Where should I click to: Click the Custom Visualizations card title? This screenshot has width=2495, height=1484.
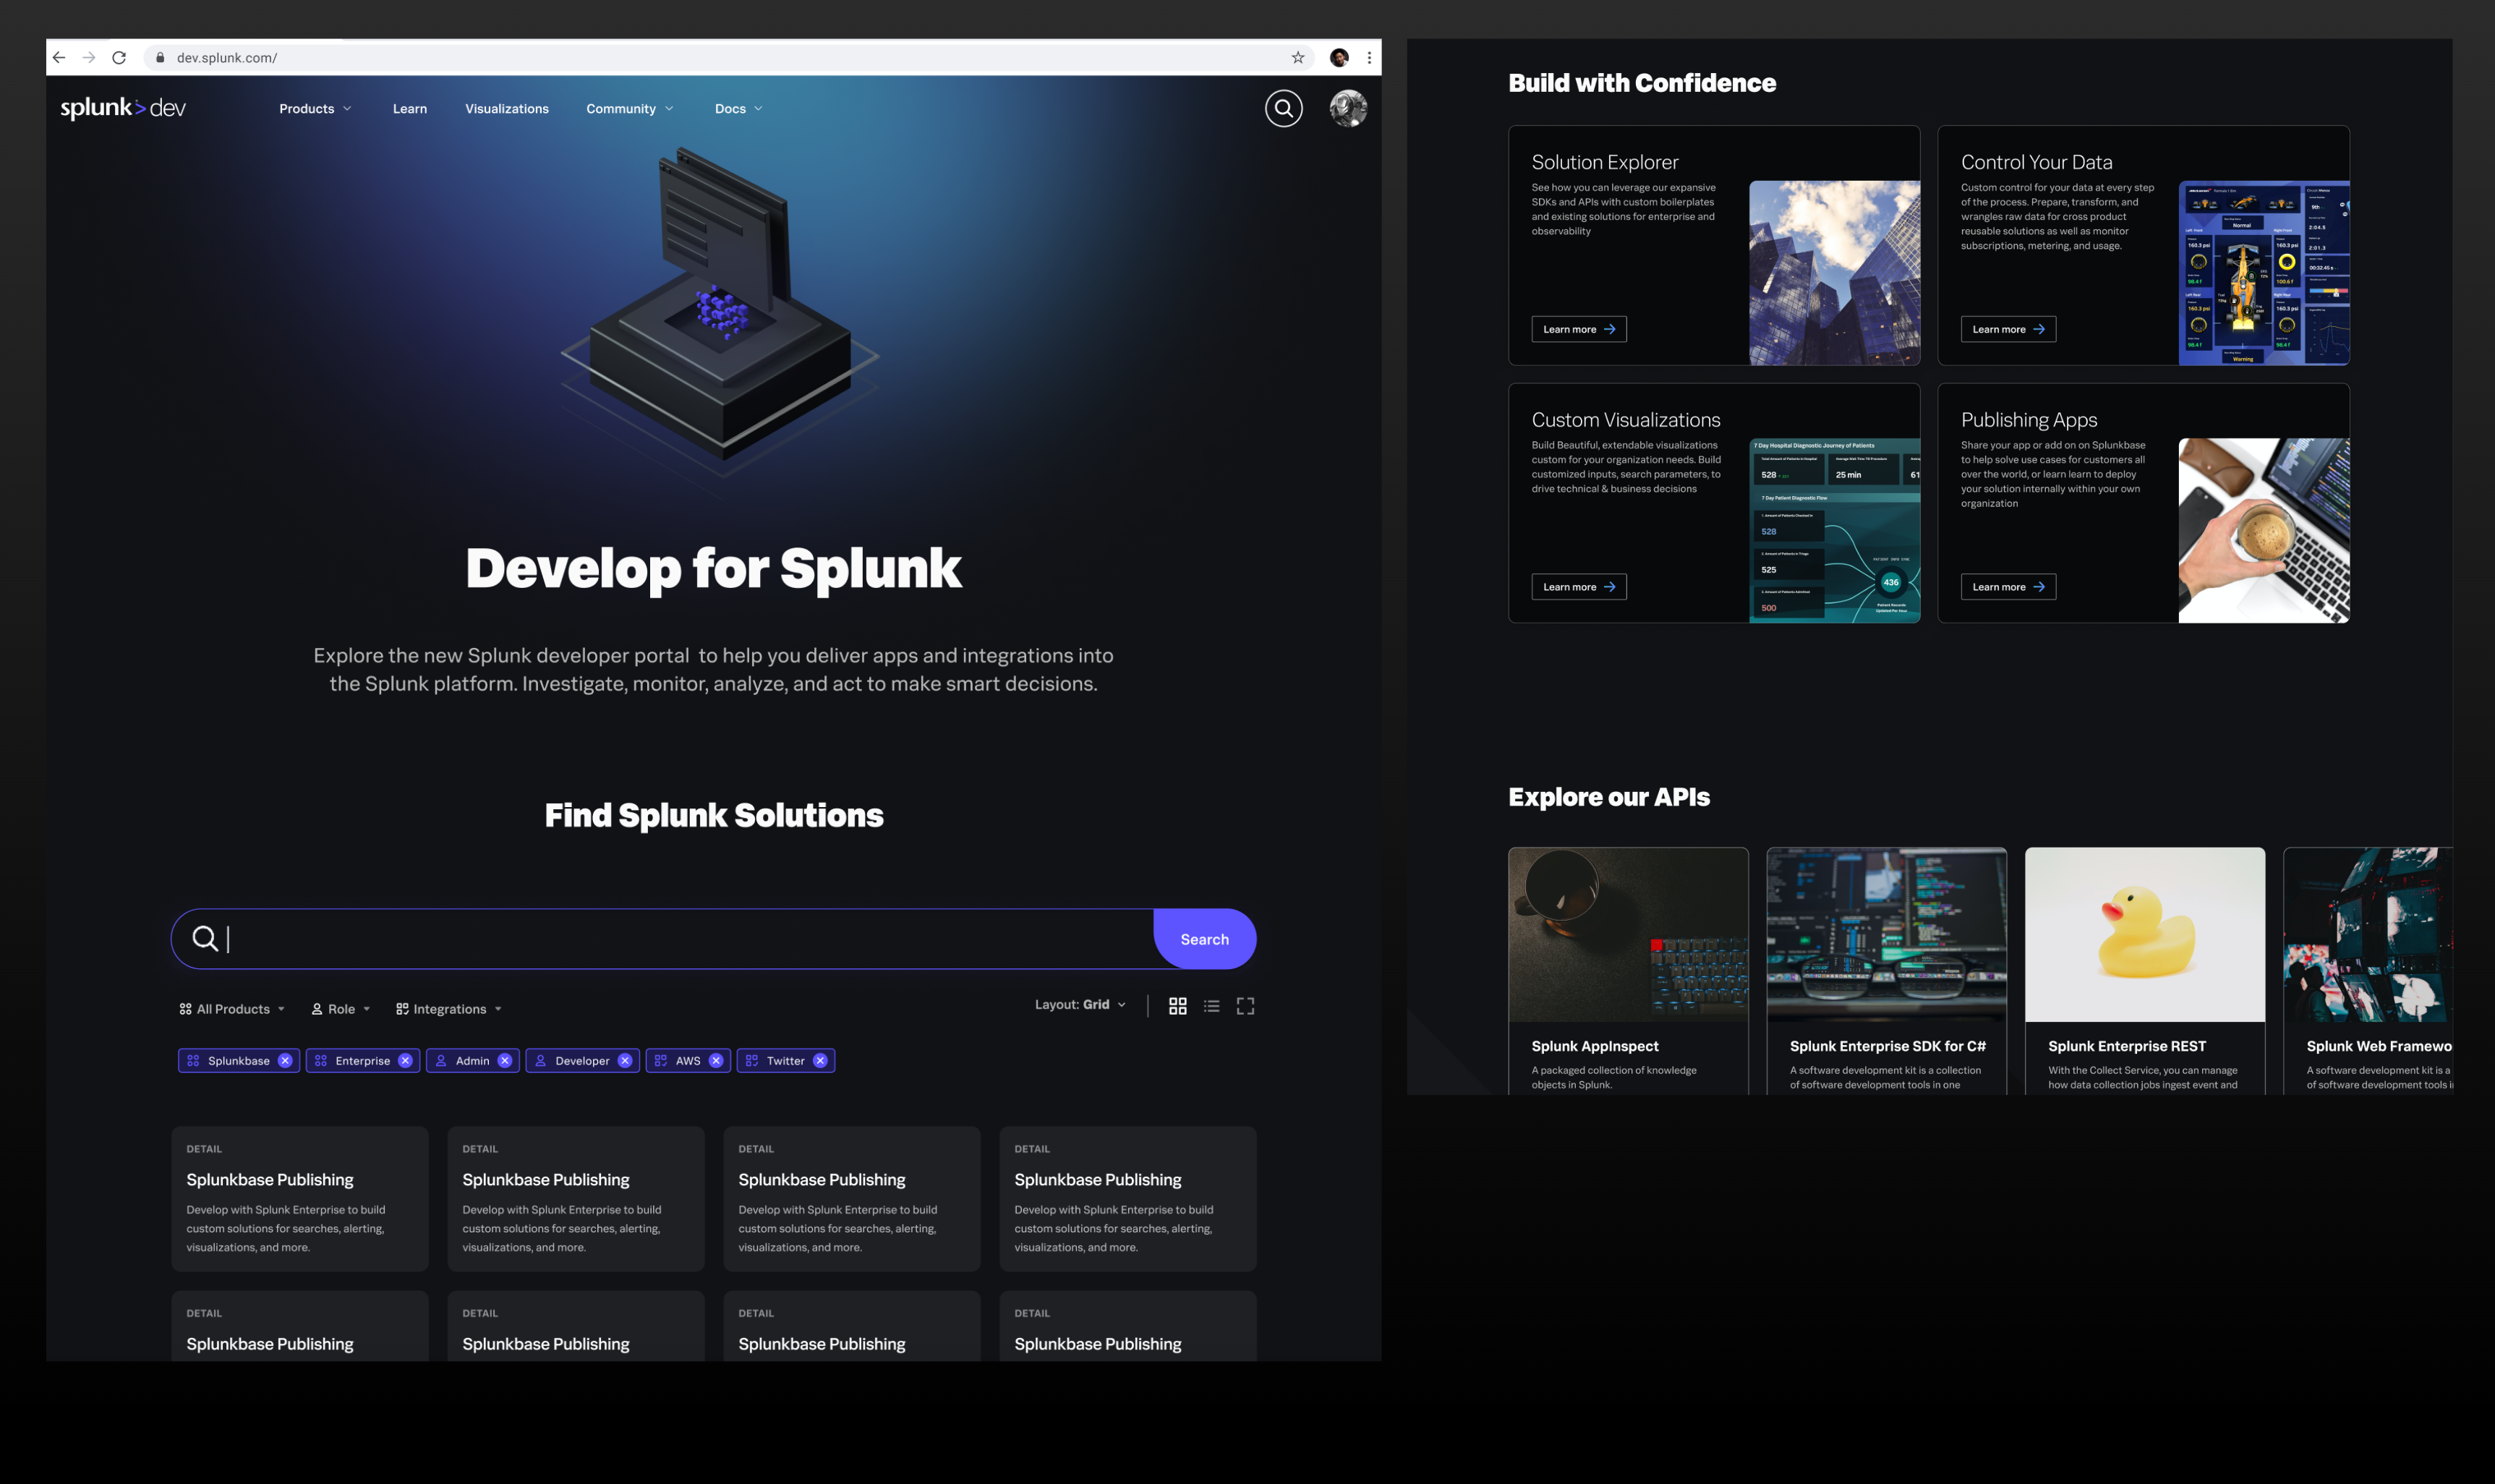click(x=1626, y=420)
